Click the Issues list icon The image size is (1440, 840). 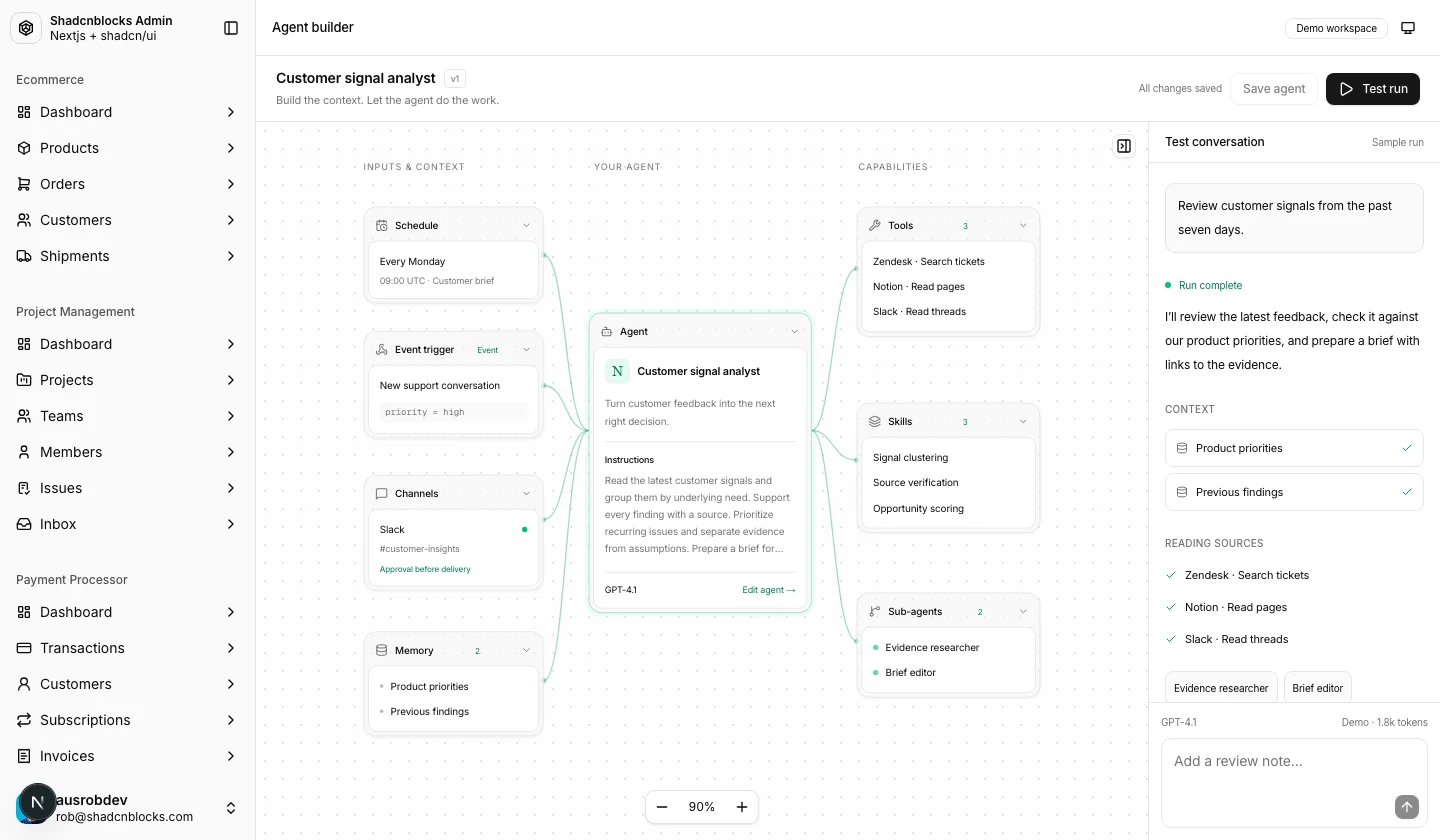click(24, 488)
